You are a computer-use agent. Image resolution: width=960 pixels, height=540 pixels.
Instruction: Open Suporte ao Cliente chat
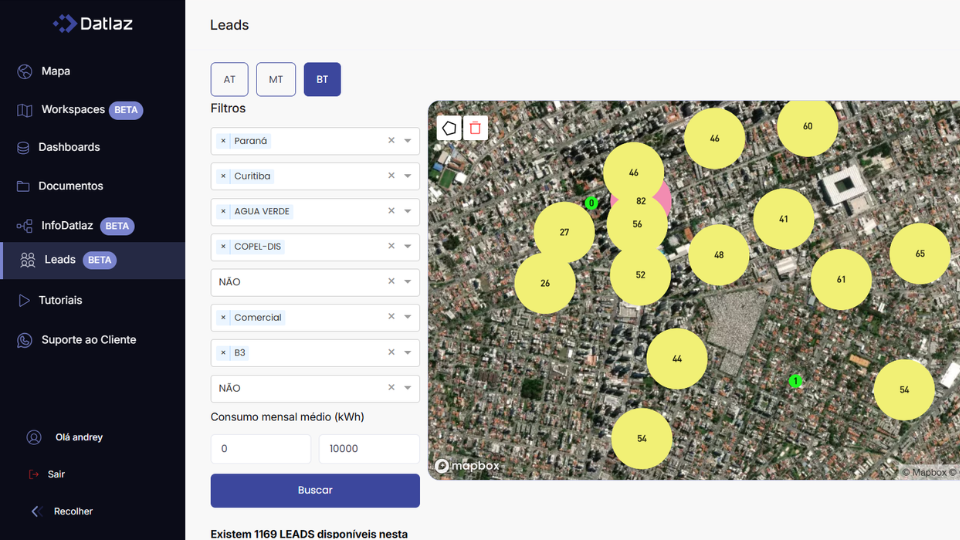click(88, 340)
